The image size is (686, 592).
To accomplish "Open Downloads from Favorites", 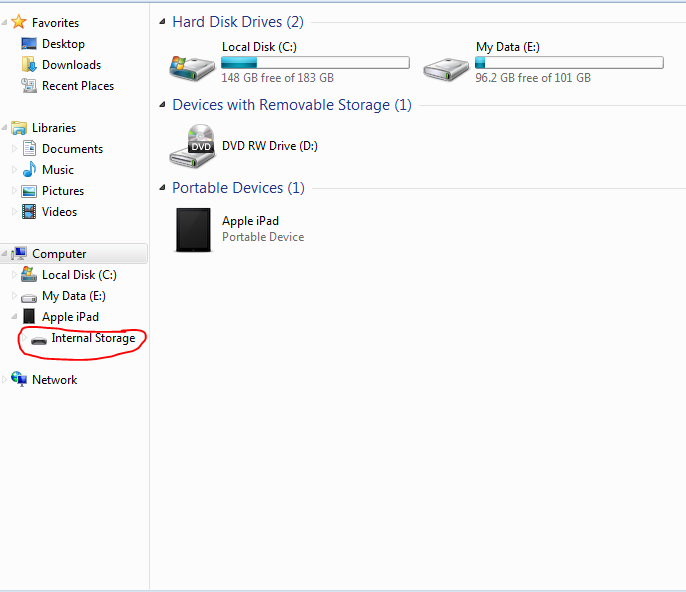I will click(71, 65).
